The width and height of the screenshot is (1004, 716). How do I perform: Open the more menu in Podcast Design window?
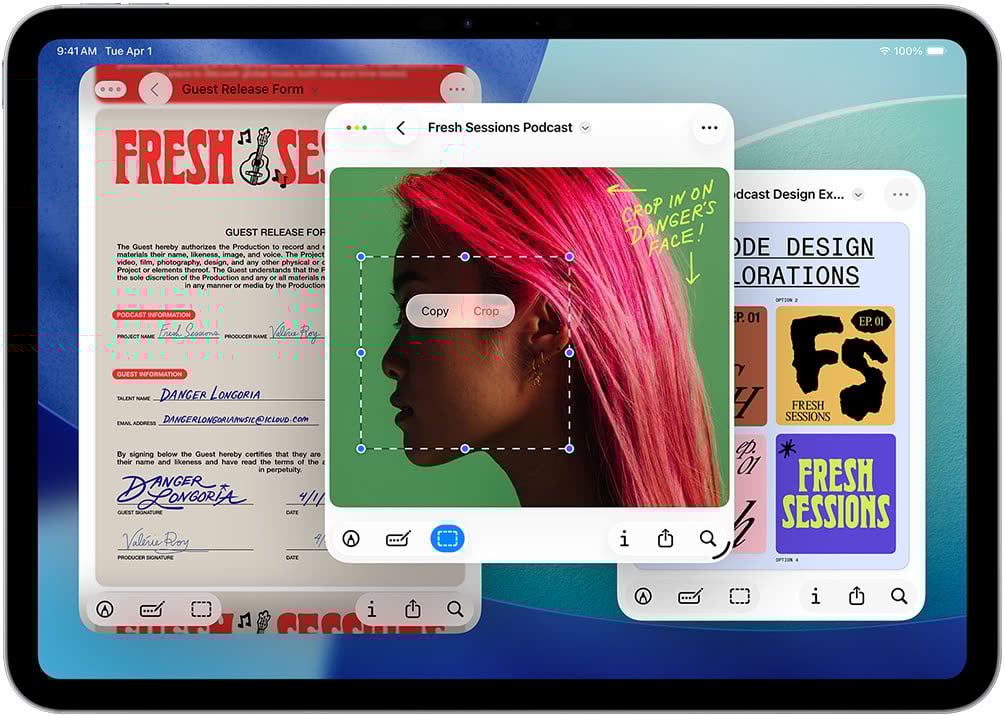point(900,195)
